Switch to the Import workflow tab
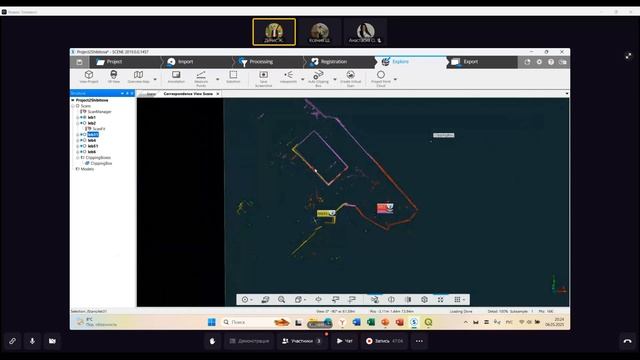The width and height of the screenshot is (640, 360). (197, 62)
